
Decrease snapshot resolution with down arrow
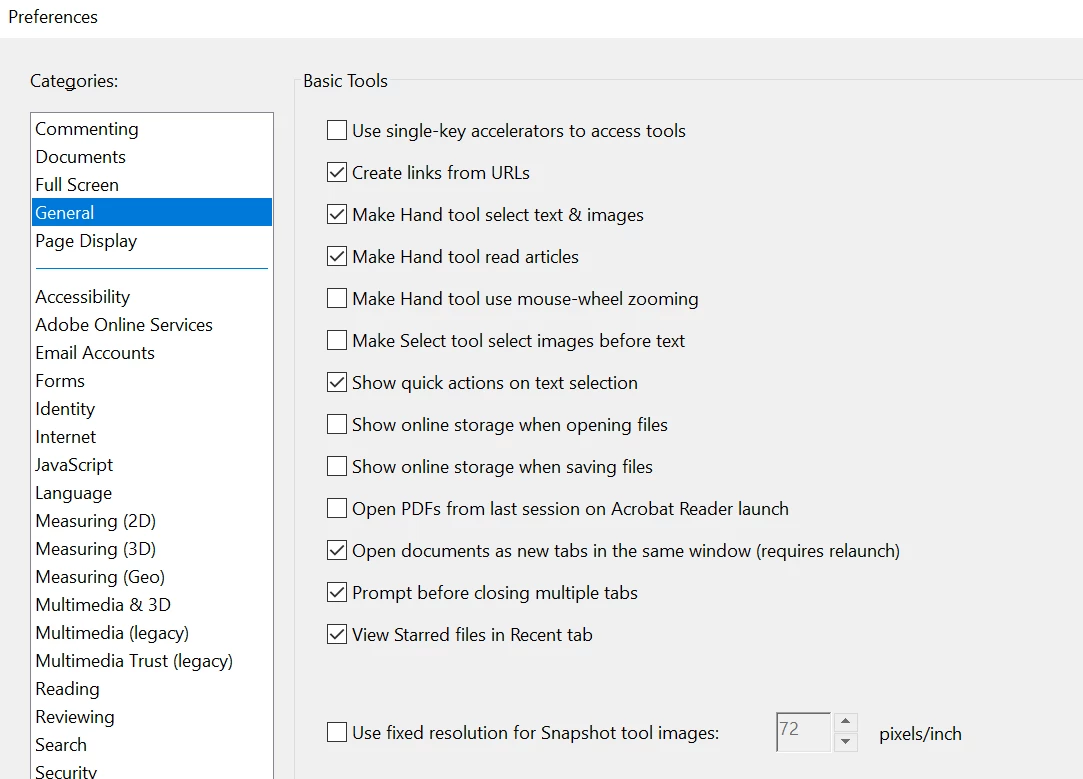coord(846,742)
